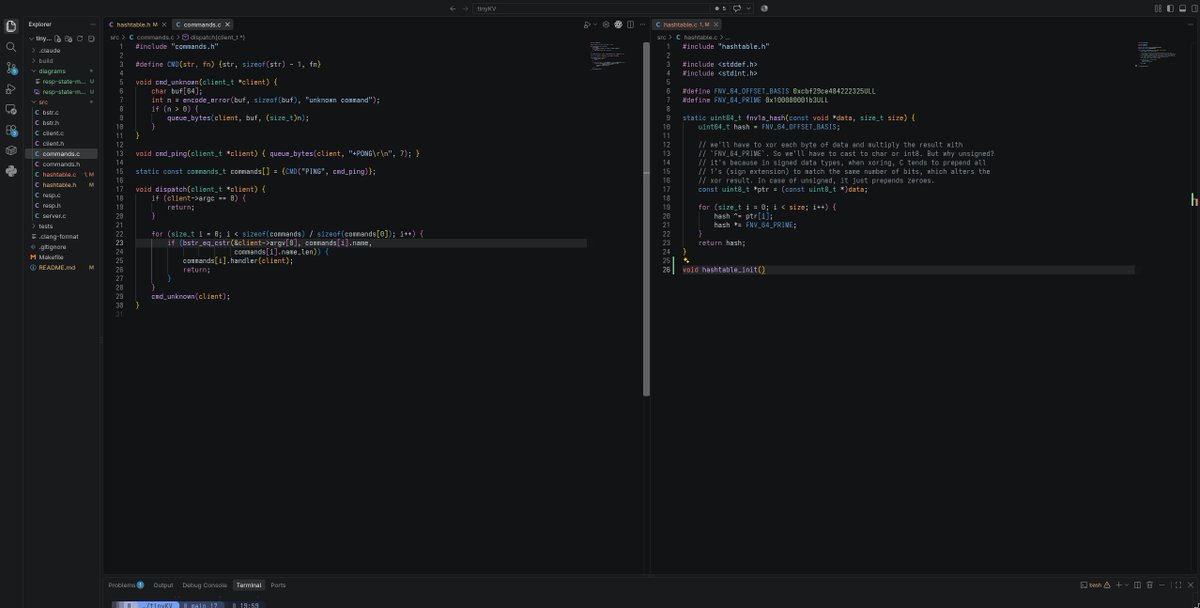Open the Python icon in activity bar

11,171
